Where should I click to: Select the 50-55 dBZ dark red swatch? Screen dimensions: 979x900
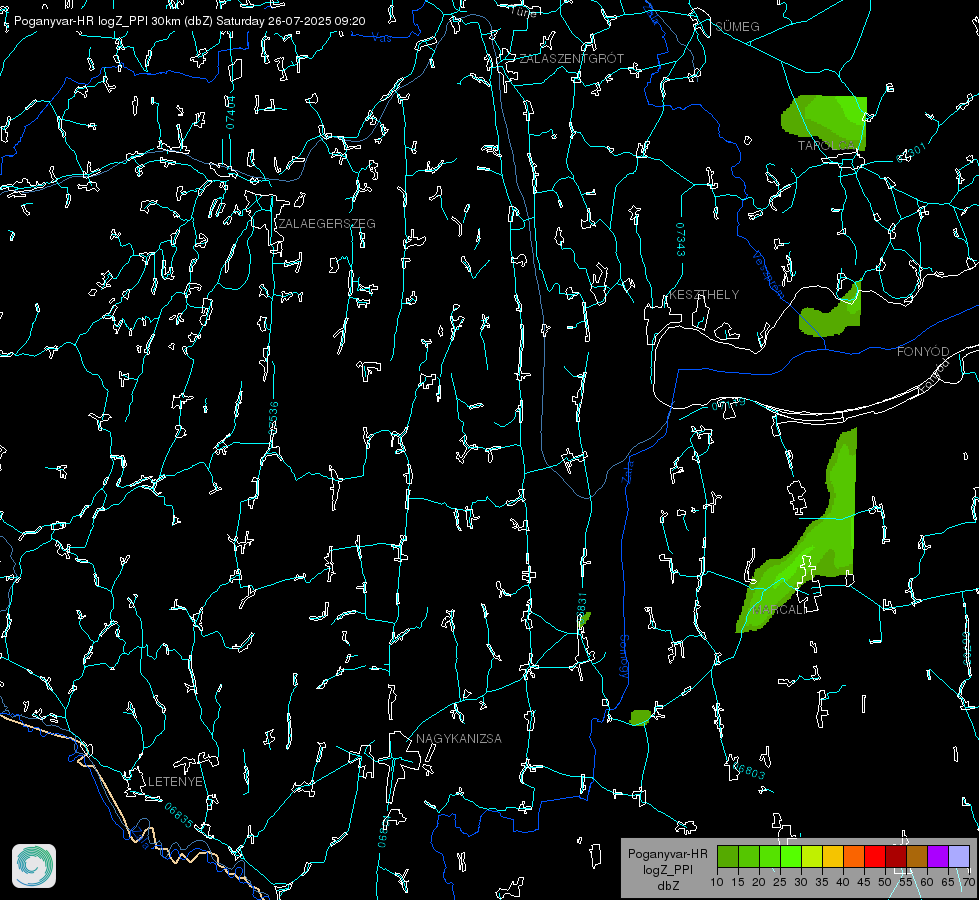(x=895, y=856)
